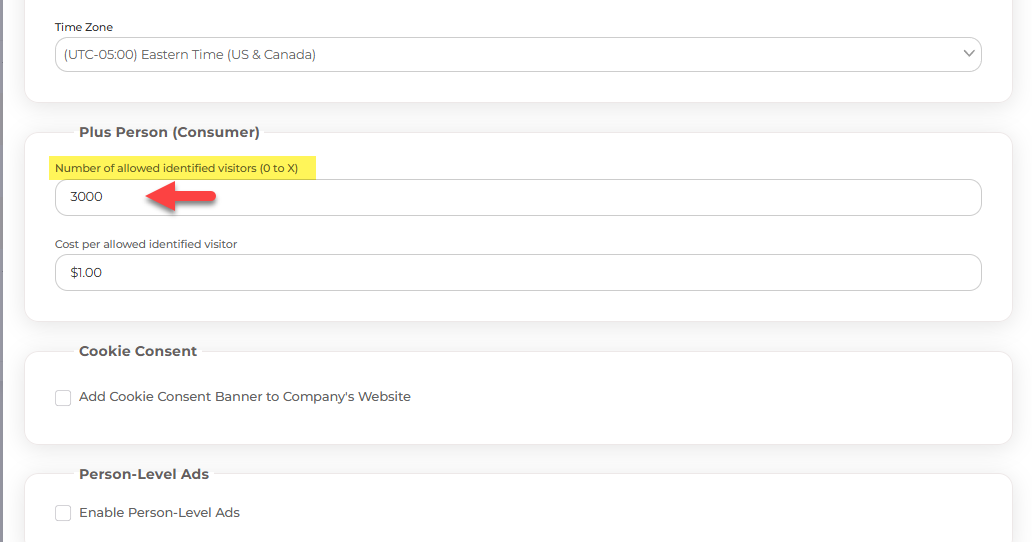Screen dimensions: 1032x542
Task: Click the Cookie Consent section heading
Action: tap(138, 351)
